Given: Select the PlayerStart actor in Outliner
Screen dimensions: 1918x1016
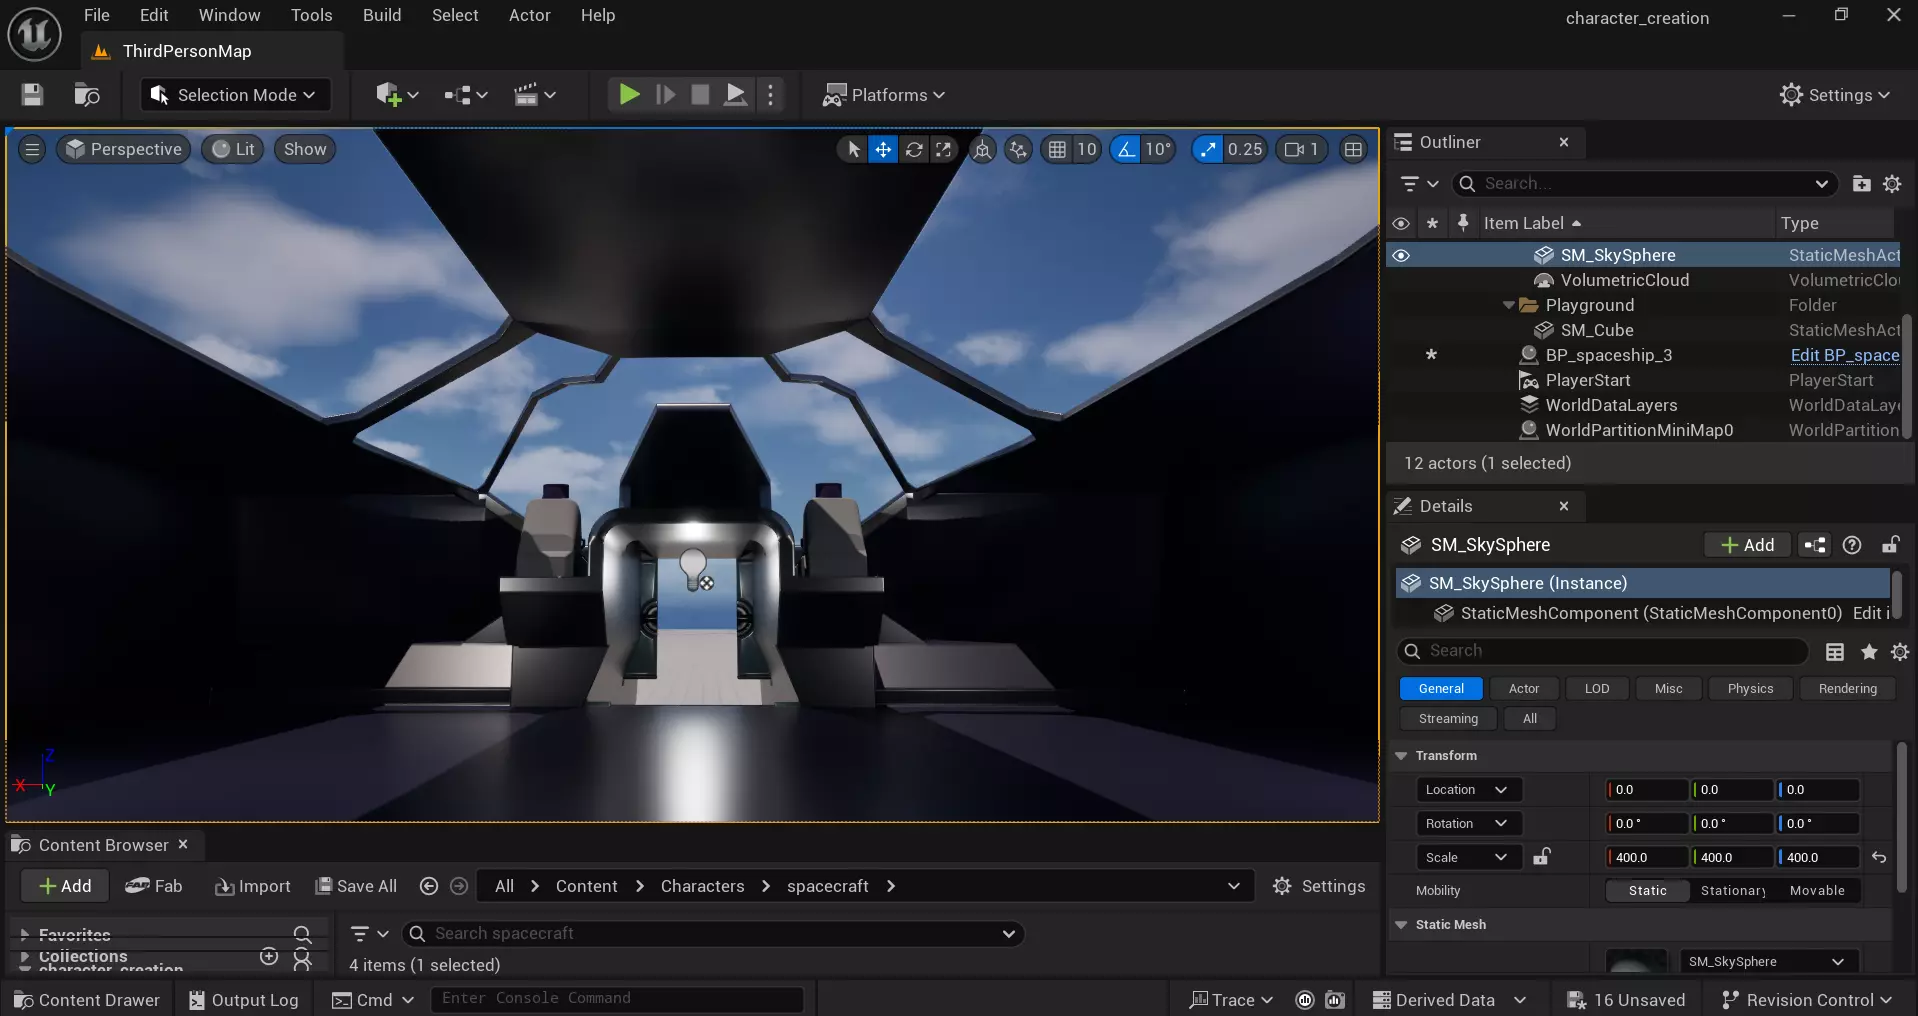Looking at the screenshot, I should (x=1588, y=380).
